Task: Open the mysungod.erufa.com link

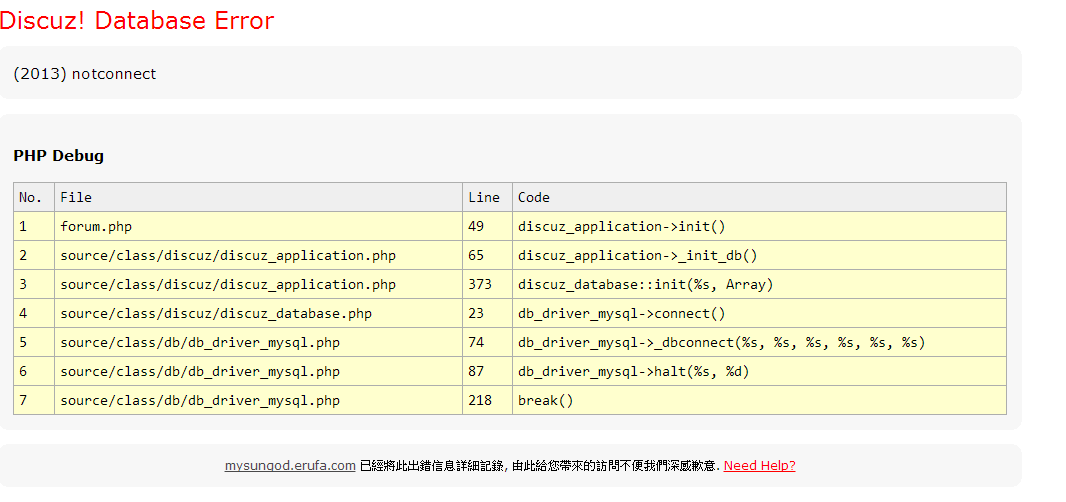Action: click(290, 466)
